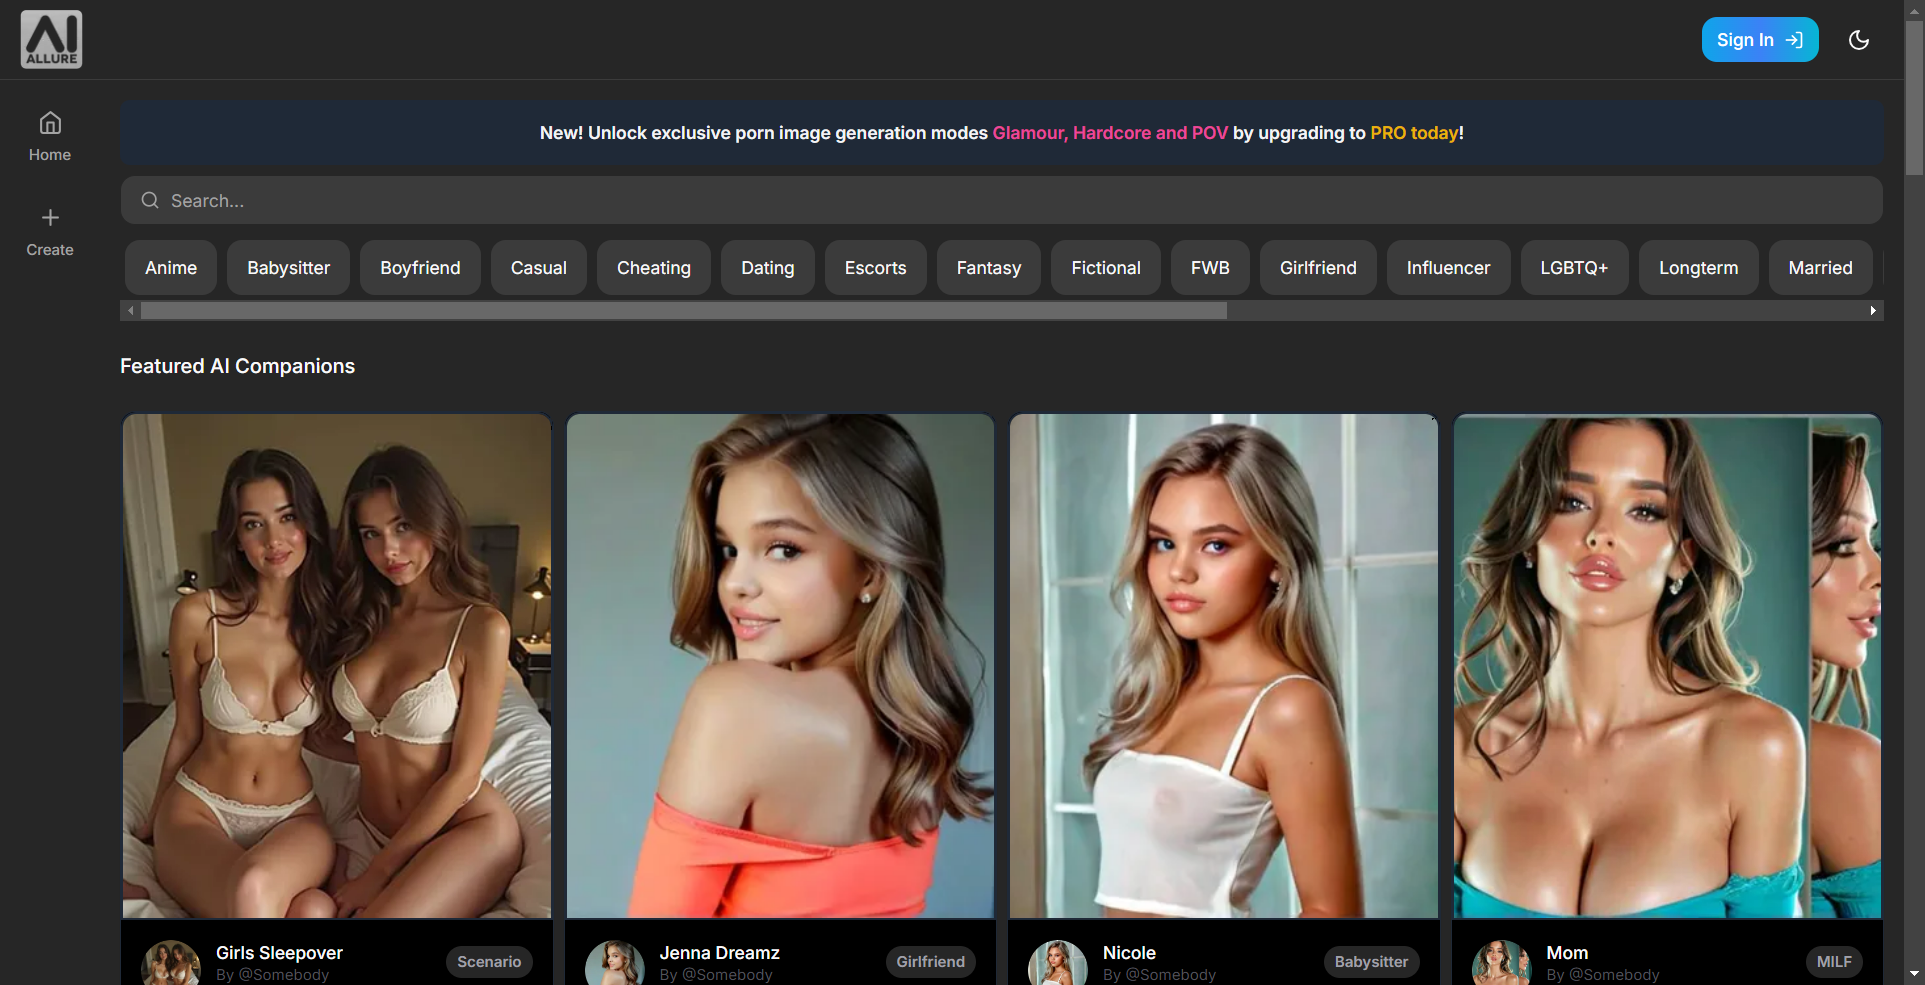Select the Longterm category
Viewport: 1925px width, 985px height.
point(1699,268)
